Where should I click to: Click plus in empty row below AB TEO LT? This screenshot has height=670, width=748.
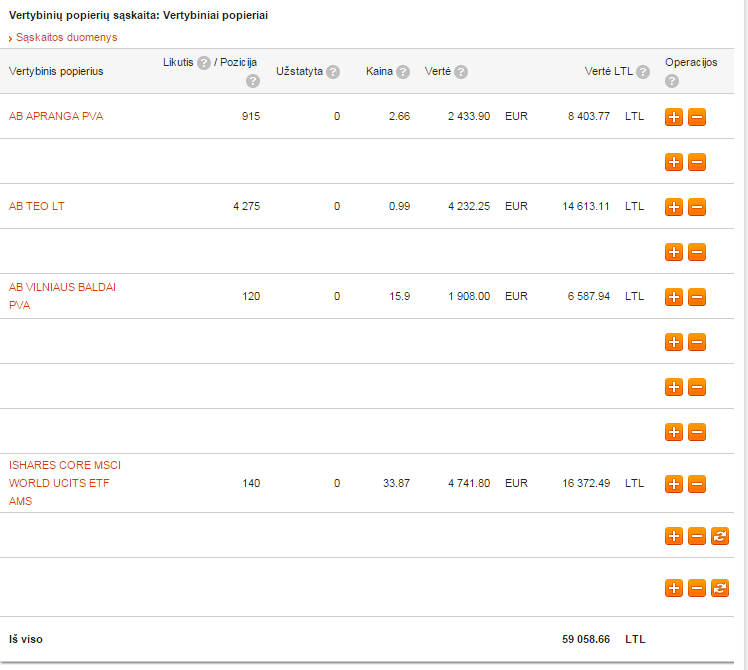coord(674,252)
